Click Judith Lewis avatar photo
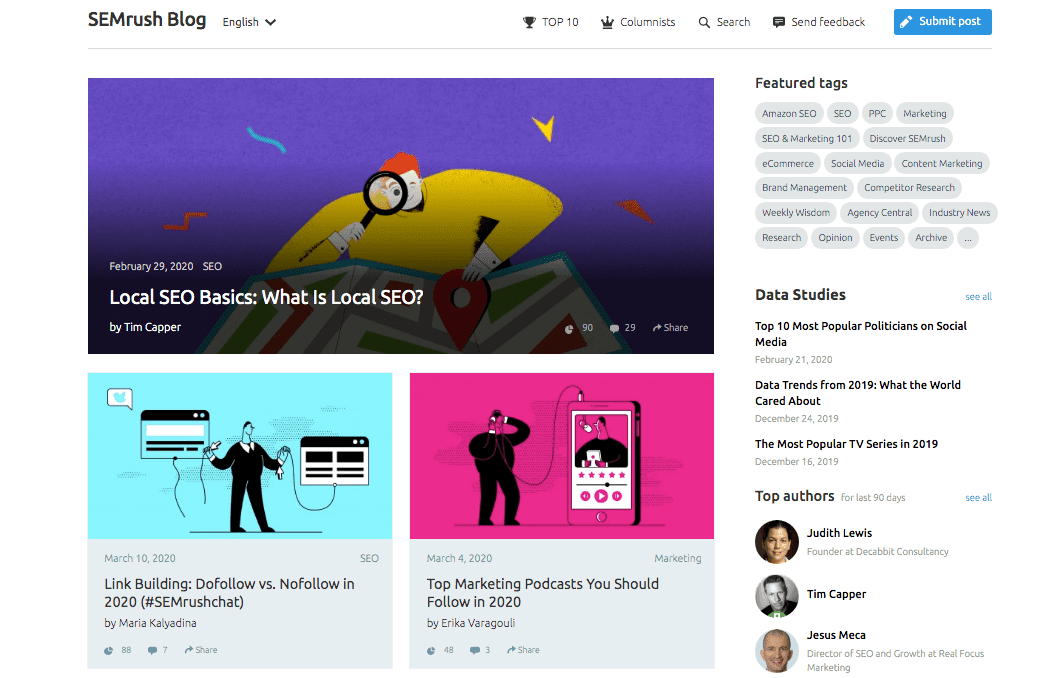Image resolution: width=1043 pixels, height=678 pixels. coord(776,542)
